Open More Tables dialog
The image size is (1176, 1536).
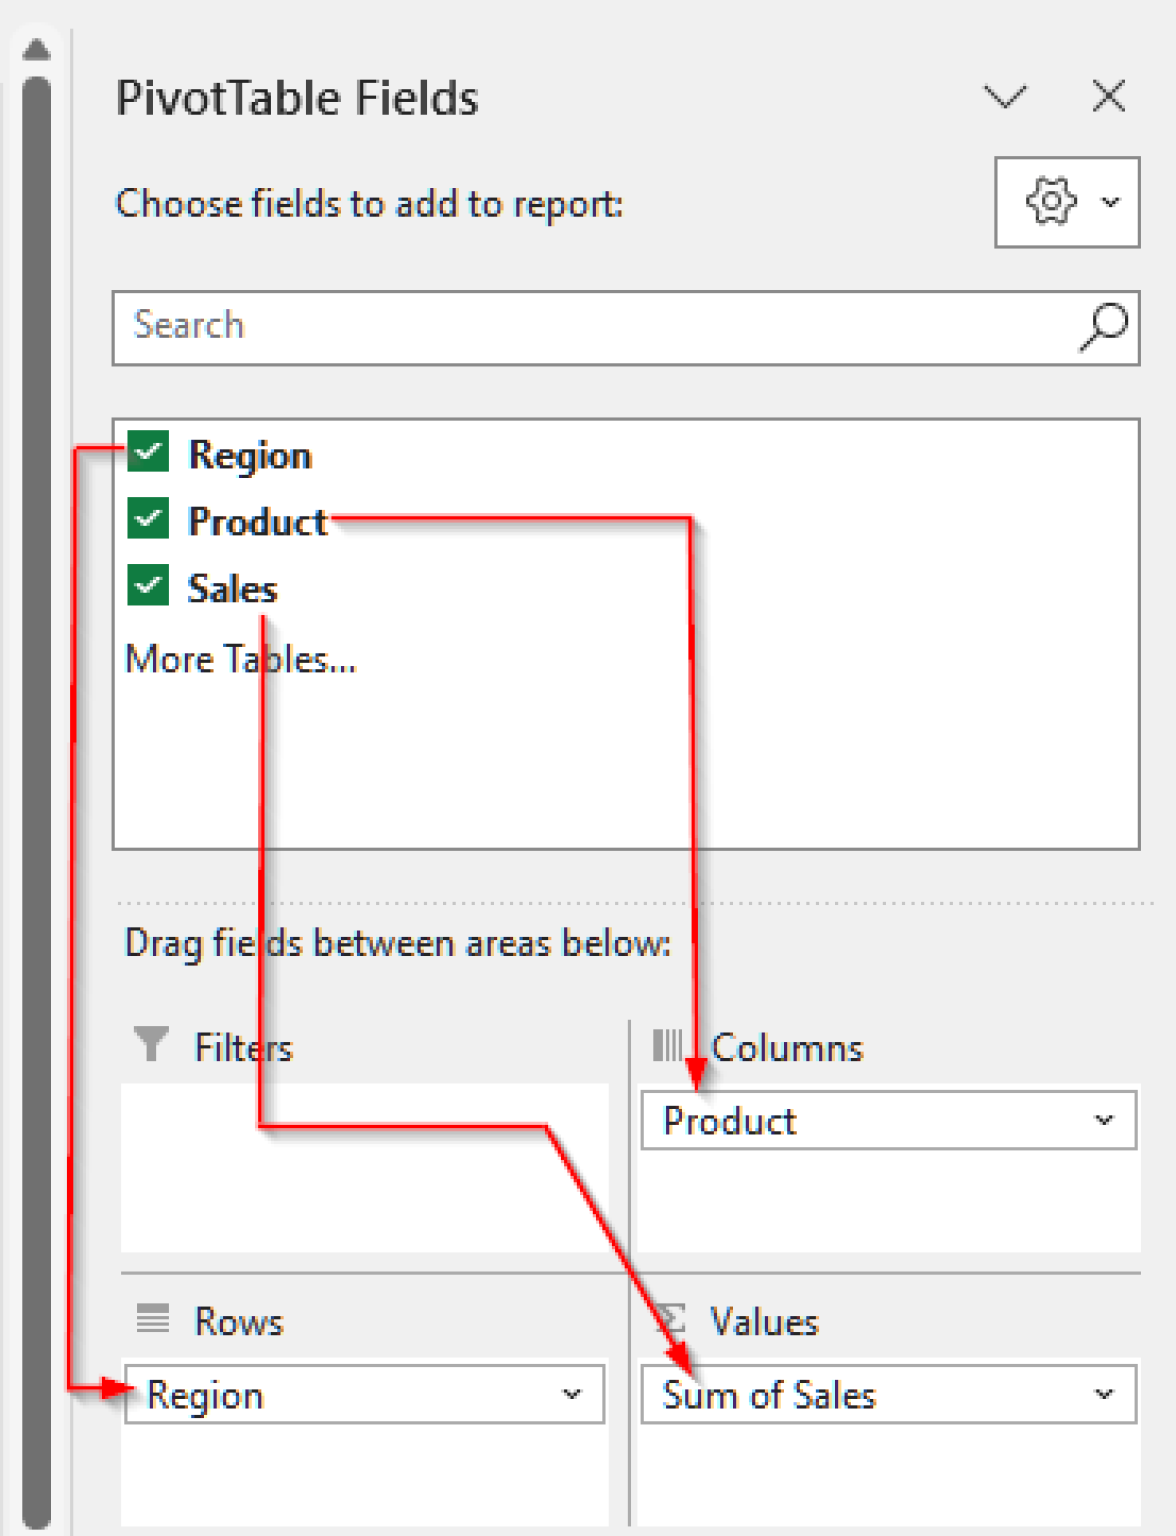[239, 658]
